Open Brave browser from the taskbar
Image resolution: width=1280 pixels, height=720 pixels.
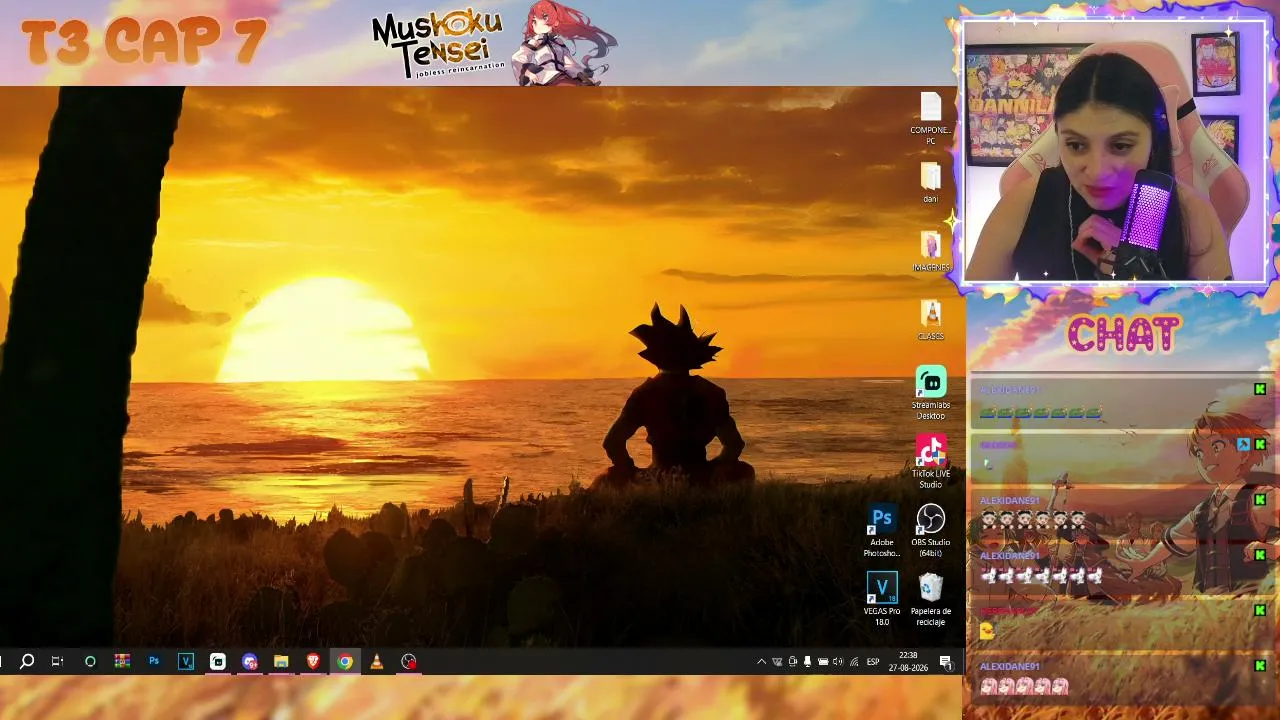point(313,661)
